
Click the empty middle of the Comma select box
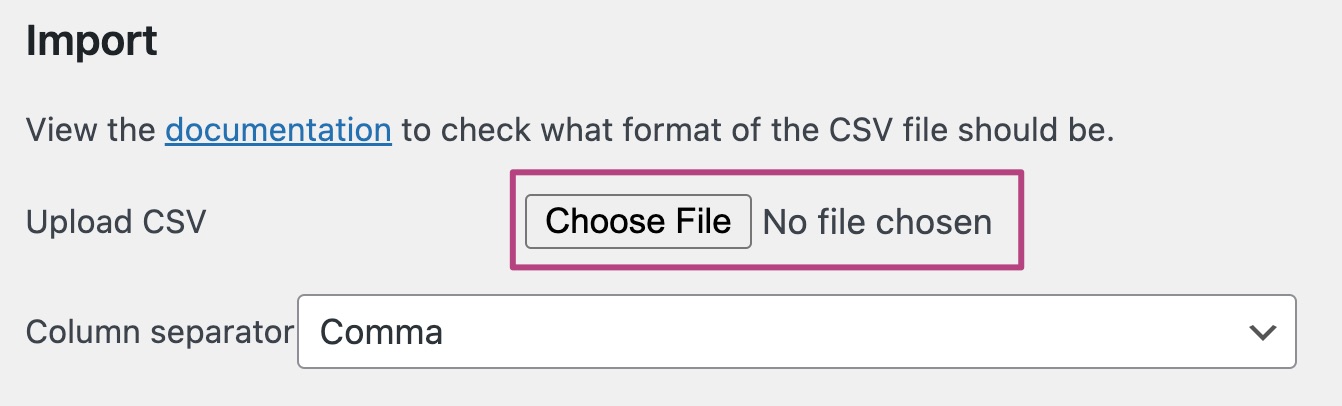tap(800, 331)
